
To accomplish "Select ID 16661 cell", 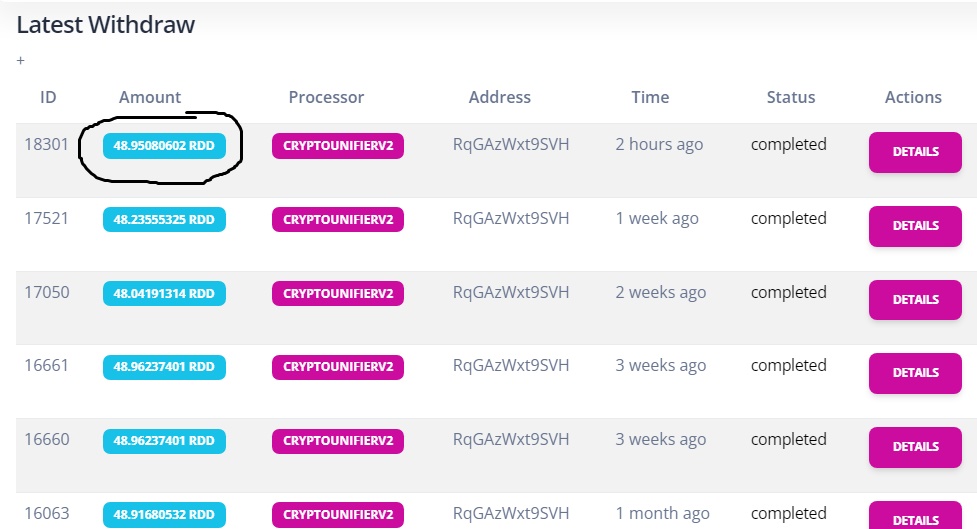I will (46, 366).
